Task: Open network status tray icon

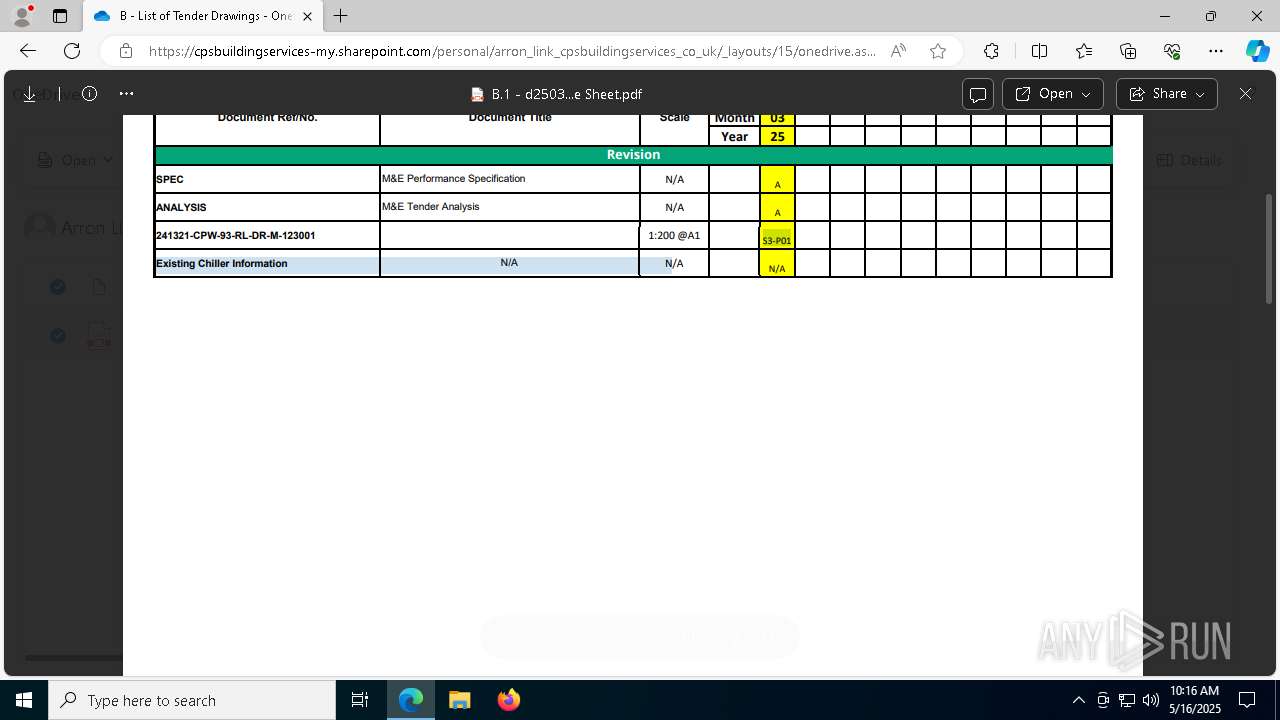Action: 1127,700
